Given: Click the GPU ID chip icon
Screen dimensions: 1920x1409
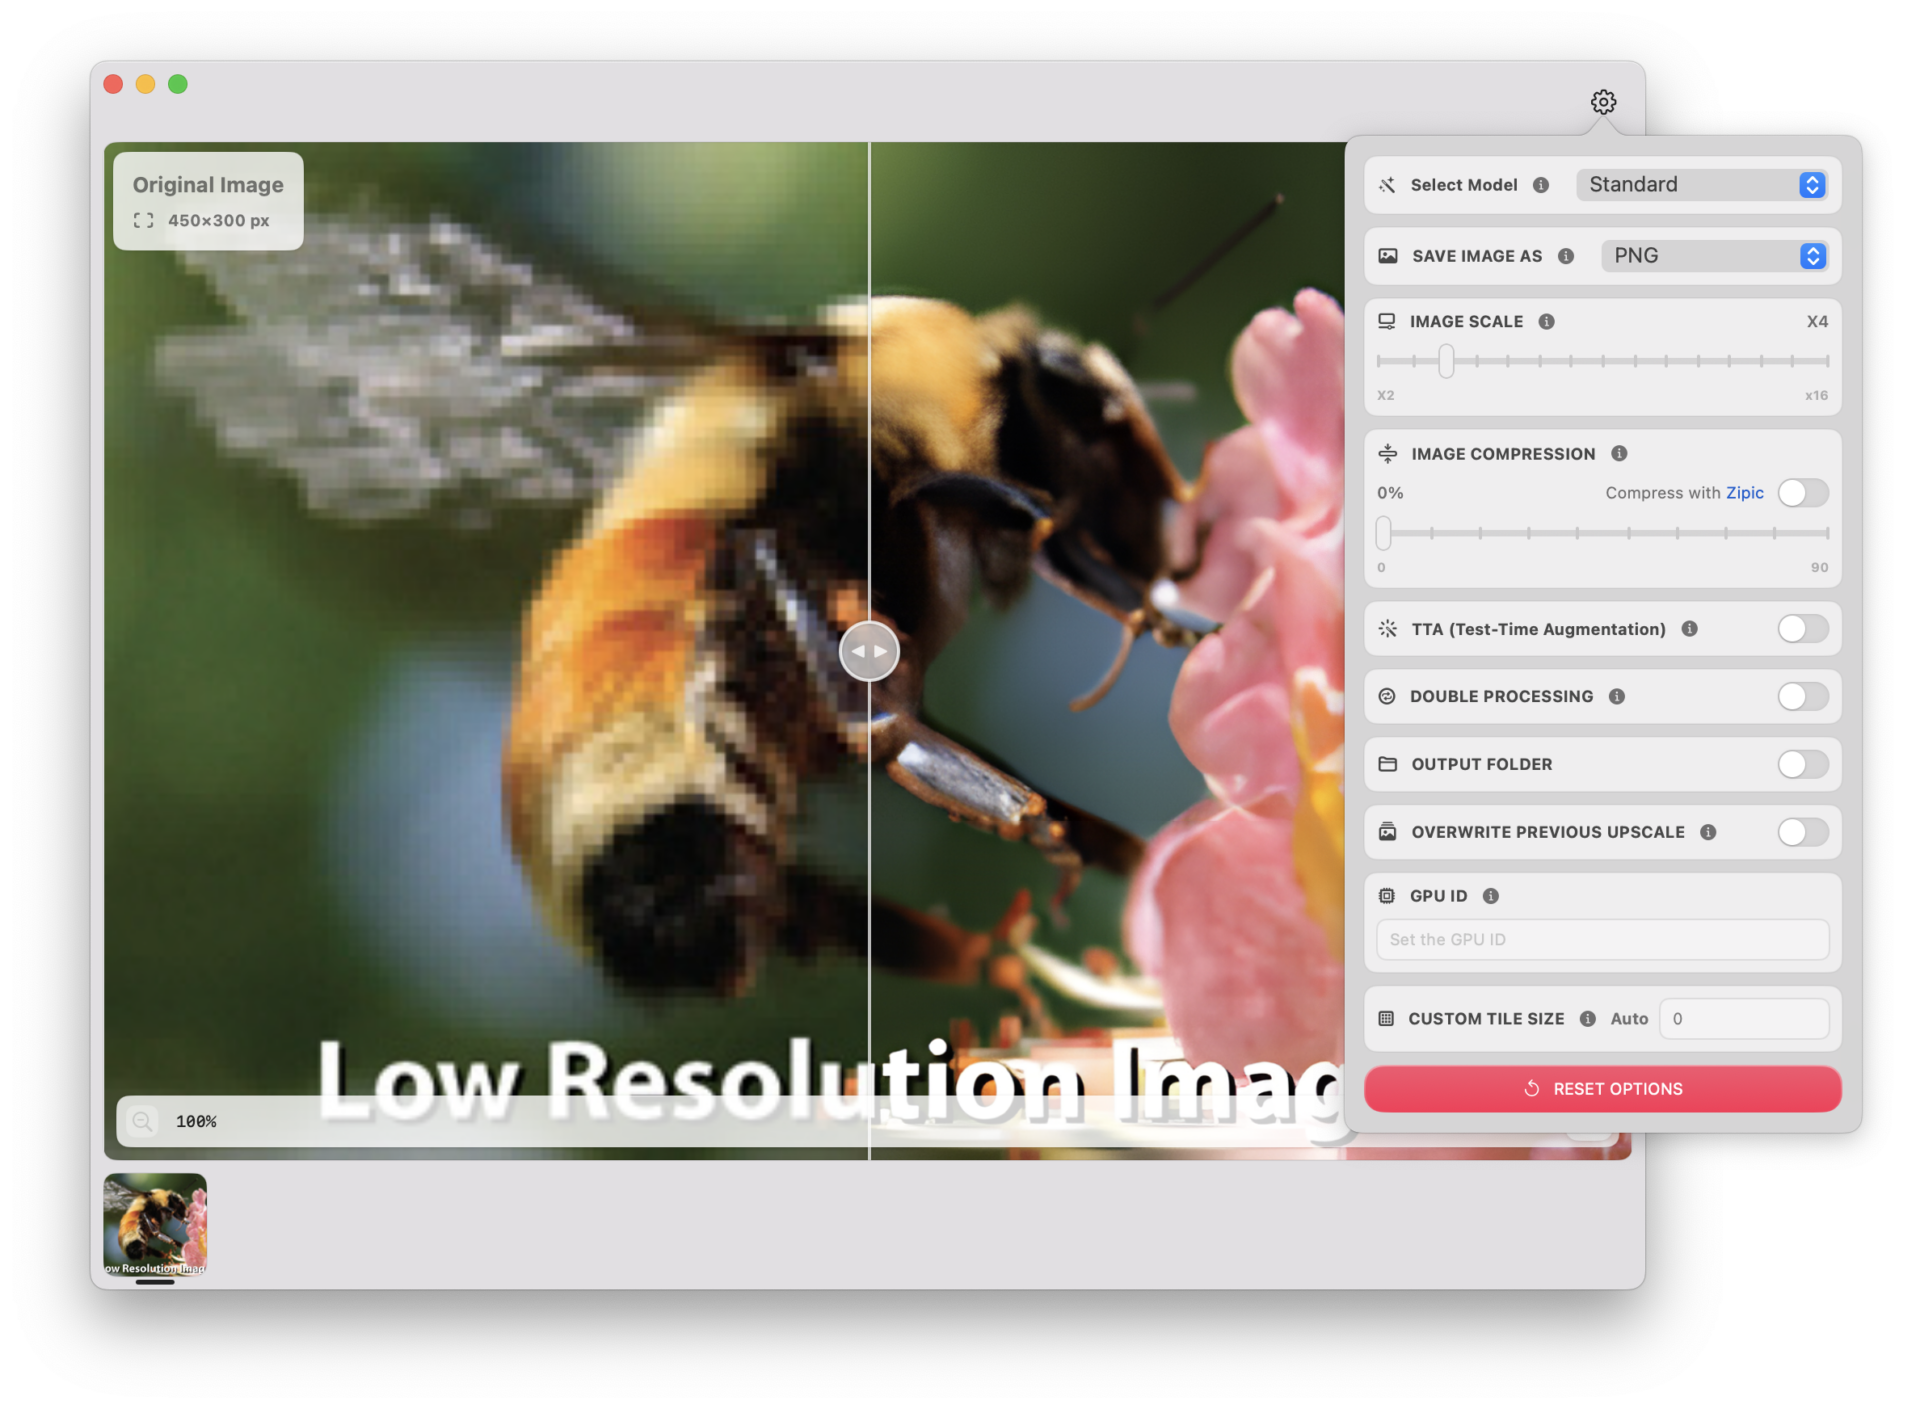Looking at the screenshot, I should [x=1387, y=895].
